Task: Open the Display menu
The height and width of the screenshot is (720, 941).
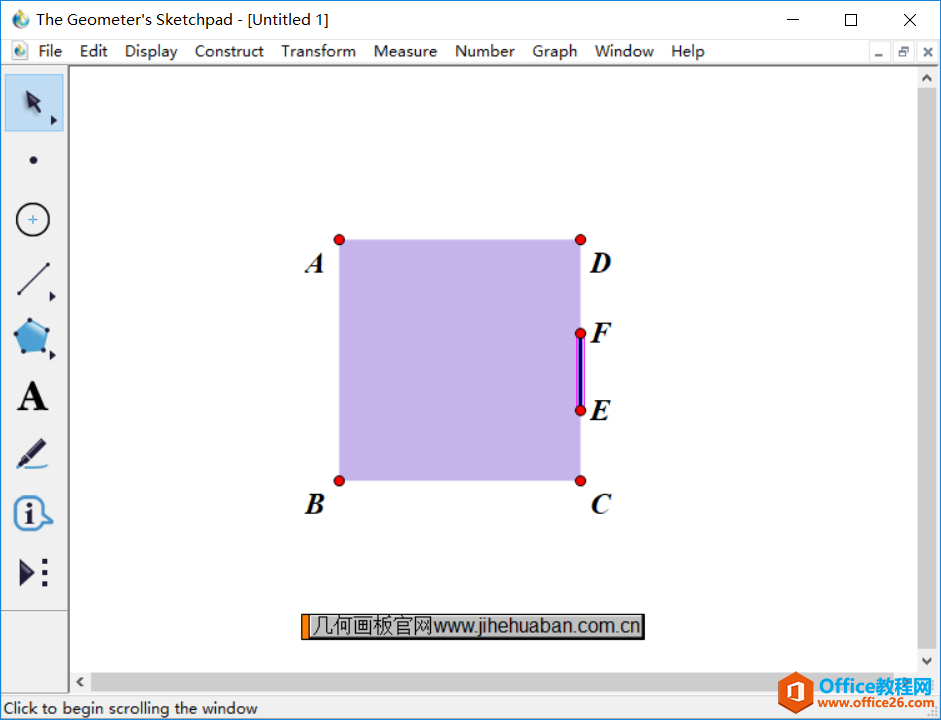Action: pos(151,51)
